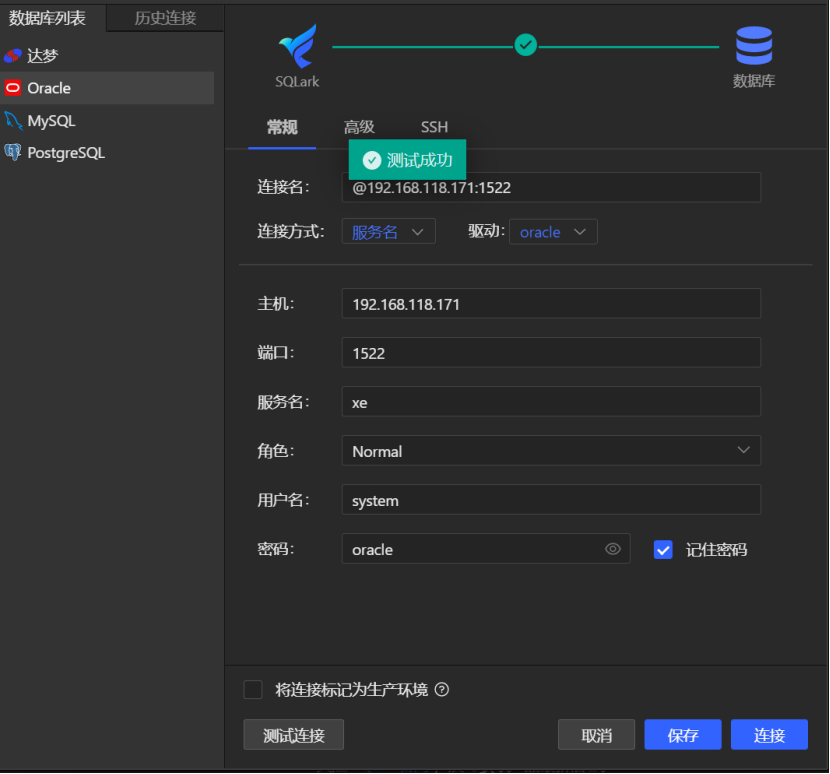Click the 达梦 database icon
This screenshot has height=774, width=830.
point(13,55)
